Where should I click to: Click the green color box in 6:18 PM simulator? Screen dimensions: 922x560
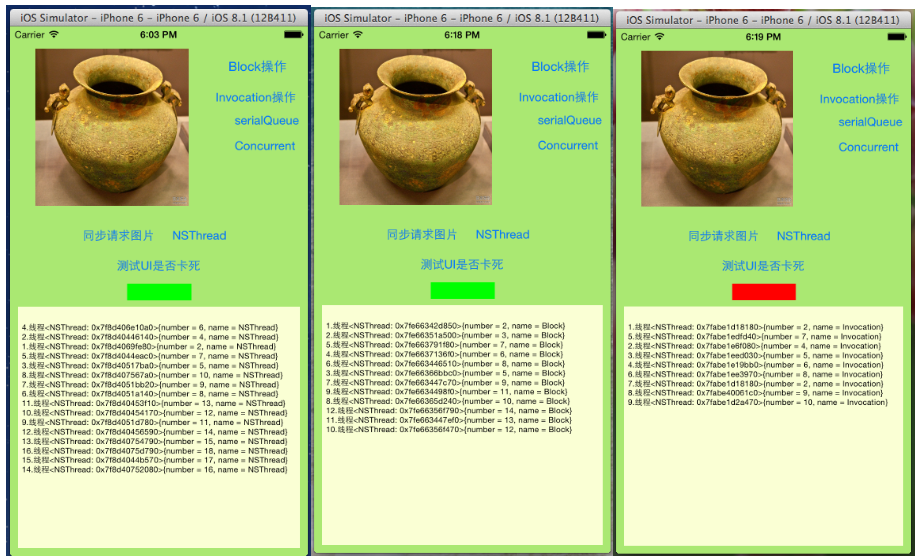[x=463, y=291]
